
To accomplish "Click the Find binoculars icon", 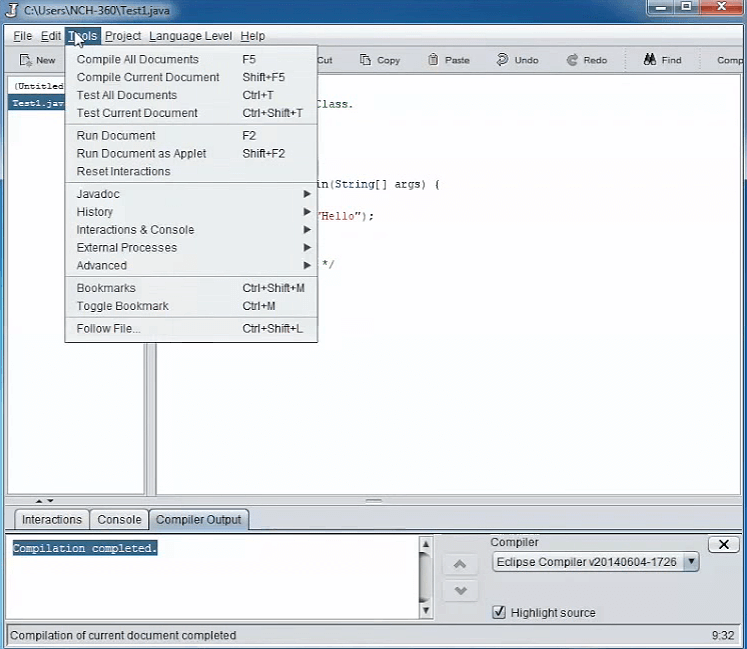I will [x=650, y=60].
